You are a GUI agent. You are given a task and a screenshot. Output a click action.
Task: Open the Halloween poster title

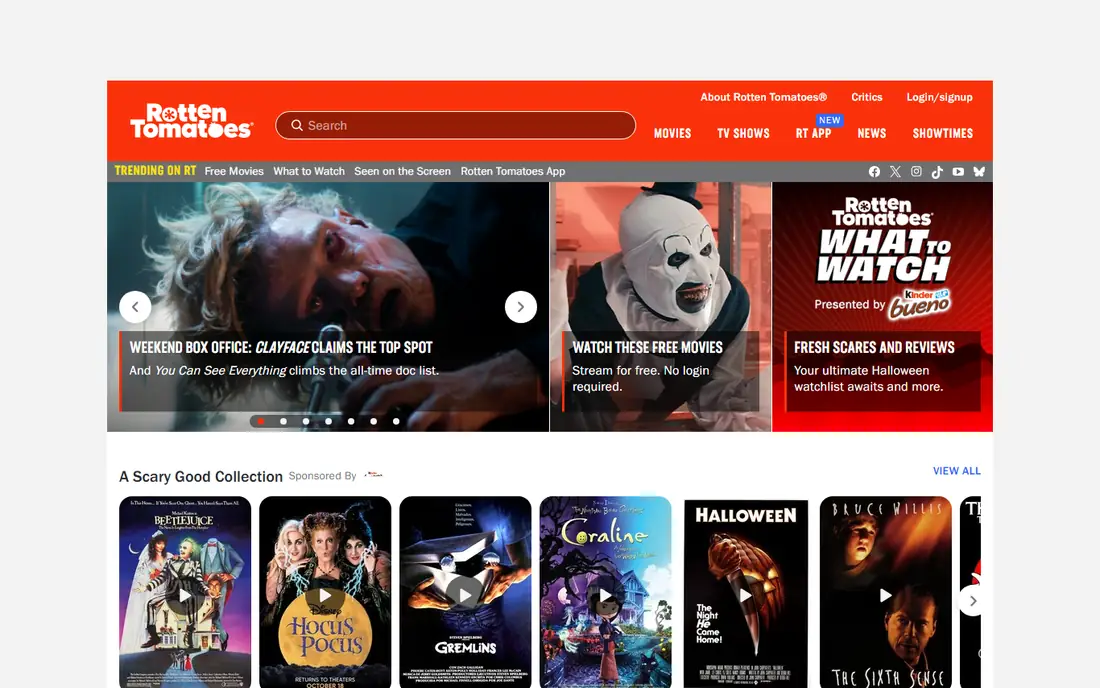click(746, 515)
